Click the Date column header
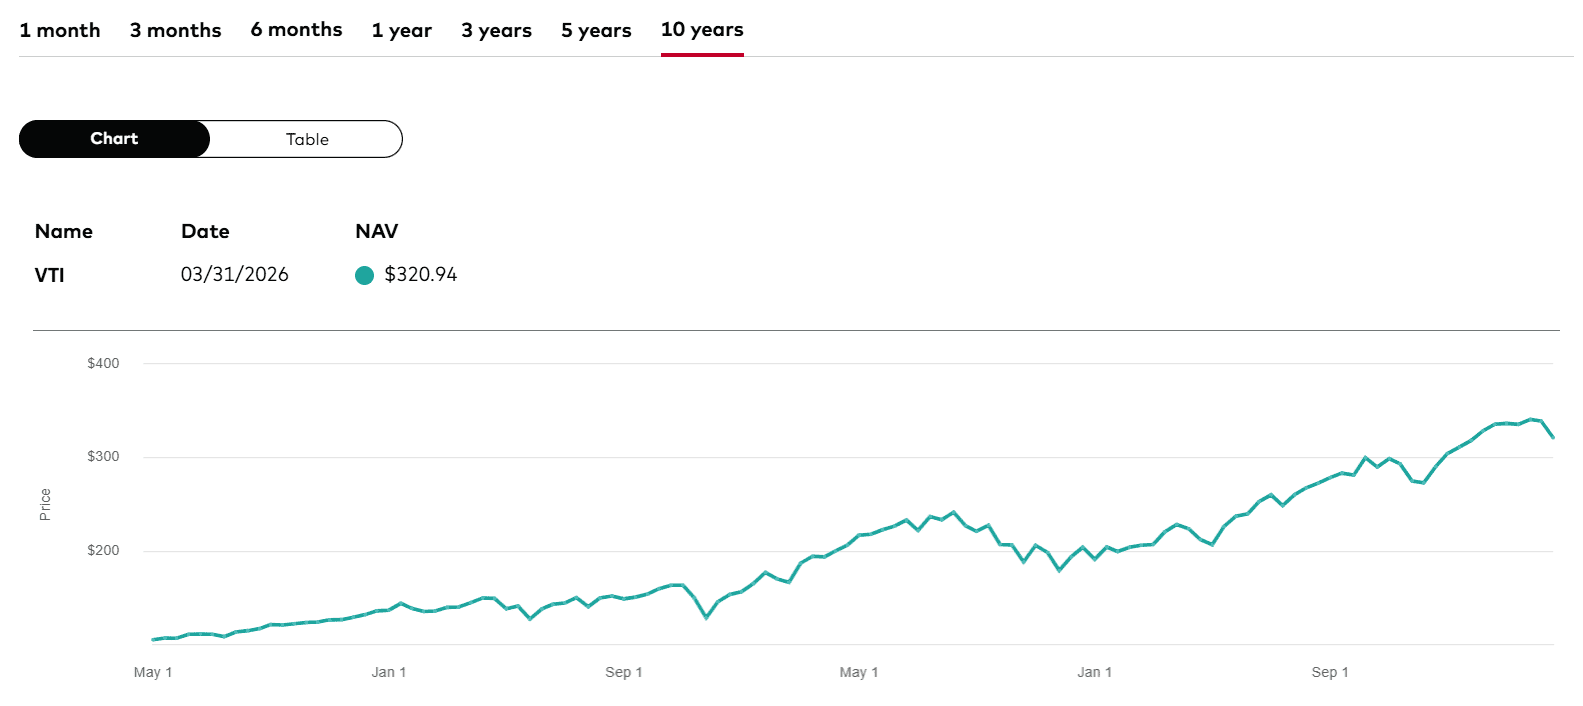This screenshot has height=706, width=1583. tap(205, 231)
